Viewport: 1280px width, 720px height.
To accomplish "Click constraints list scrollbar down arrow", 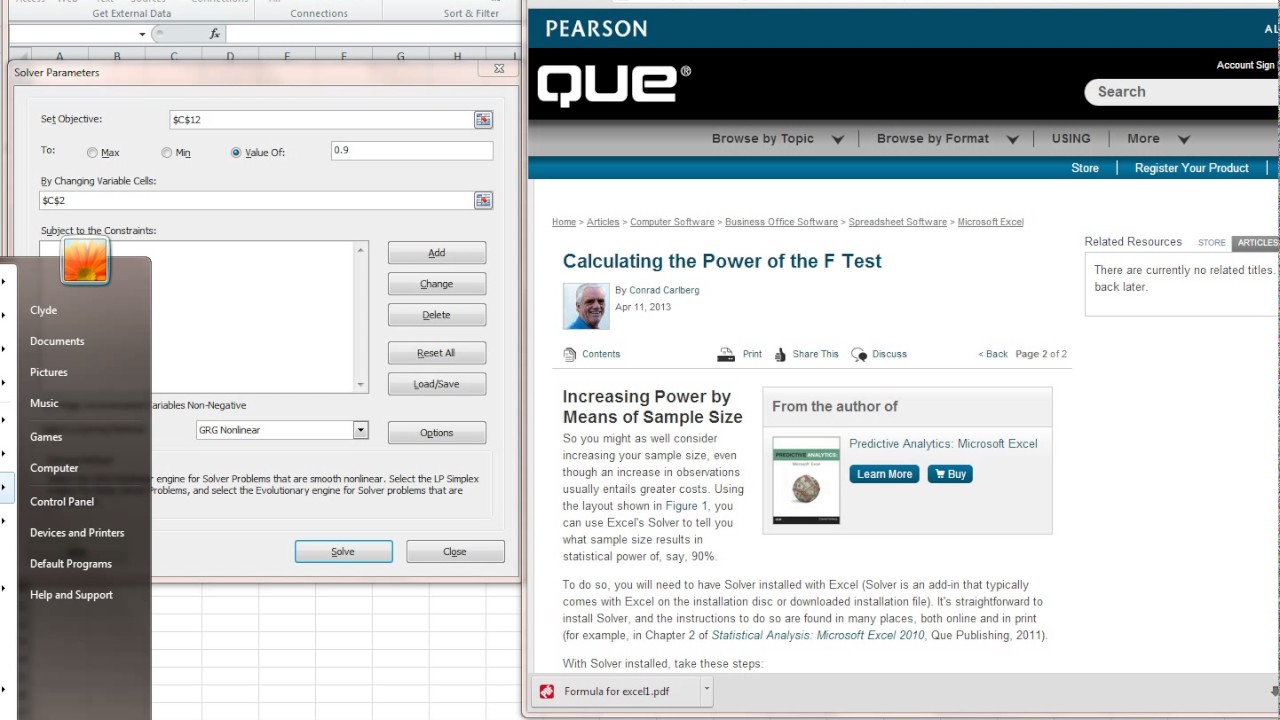I will click(x=361, y=385).
